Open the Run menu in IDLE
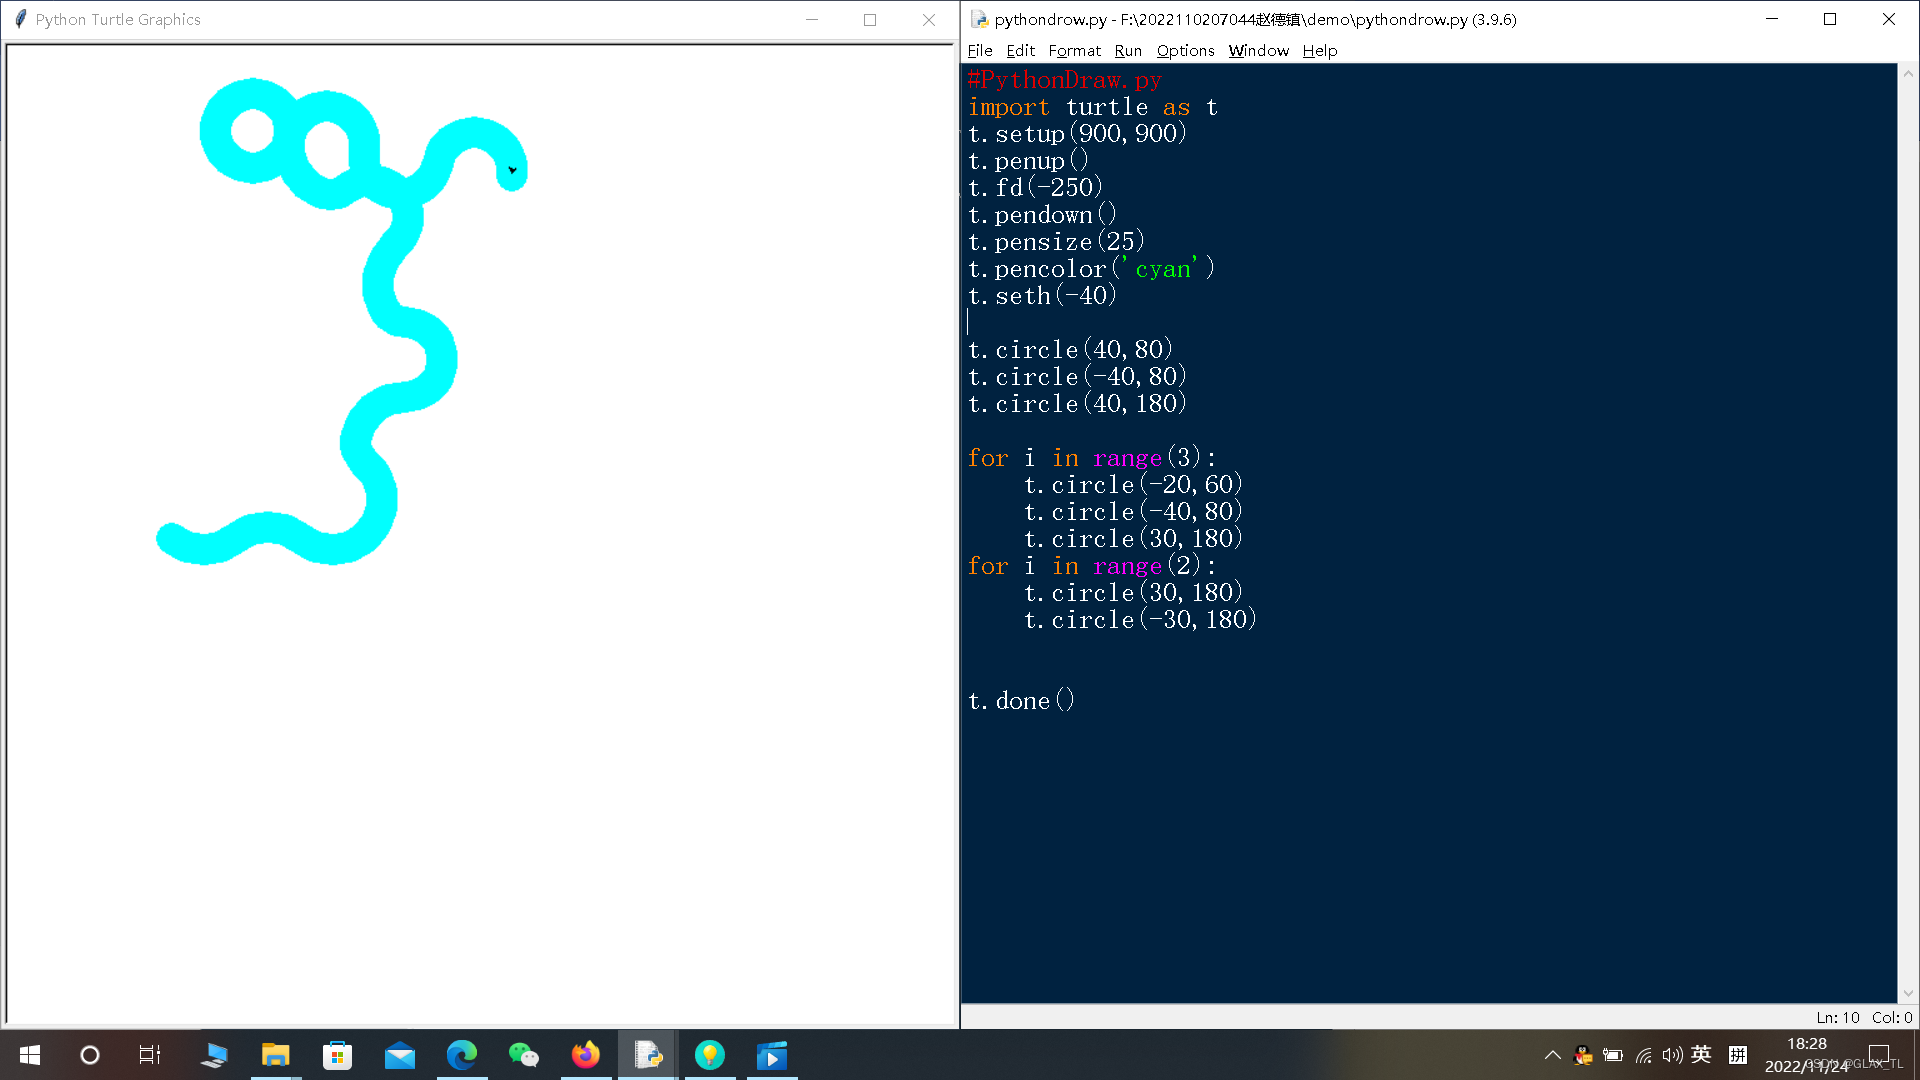This screenshot has width=1920, height=1080. [x=1128, y=50]
